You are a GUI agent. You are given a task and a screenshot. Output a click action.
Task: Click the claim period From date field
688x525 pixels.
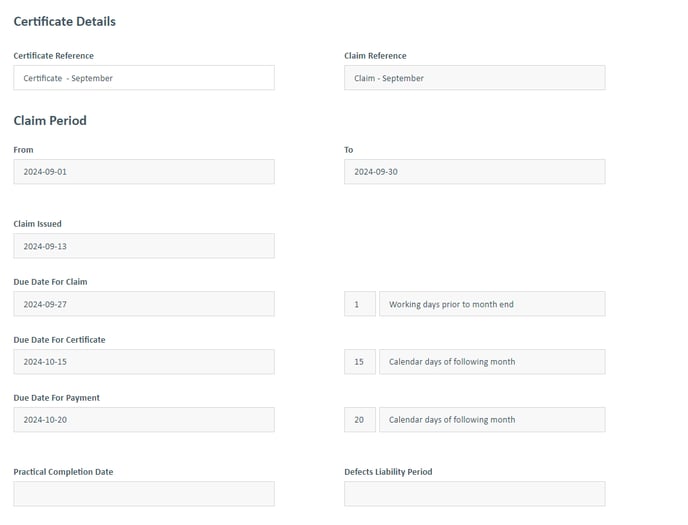(144, 171)
